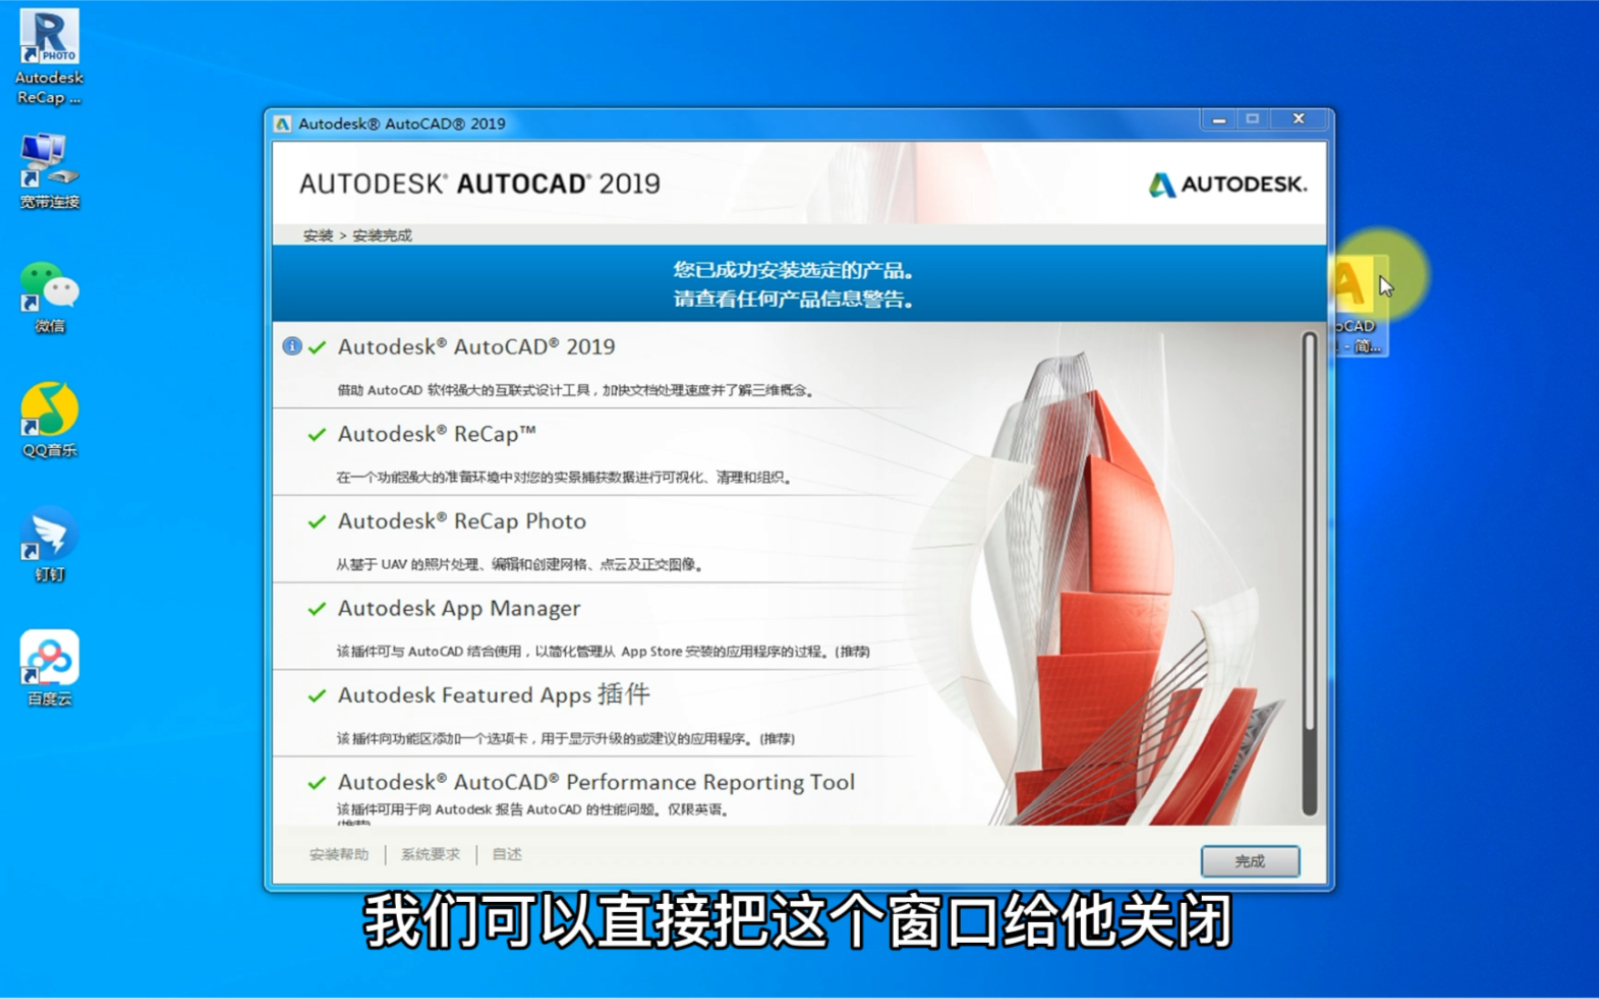Viewport: 1599px width, 999px height.
Task: Click the 您已成功安装选定的产品 banner text
Action: 793,270
